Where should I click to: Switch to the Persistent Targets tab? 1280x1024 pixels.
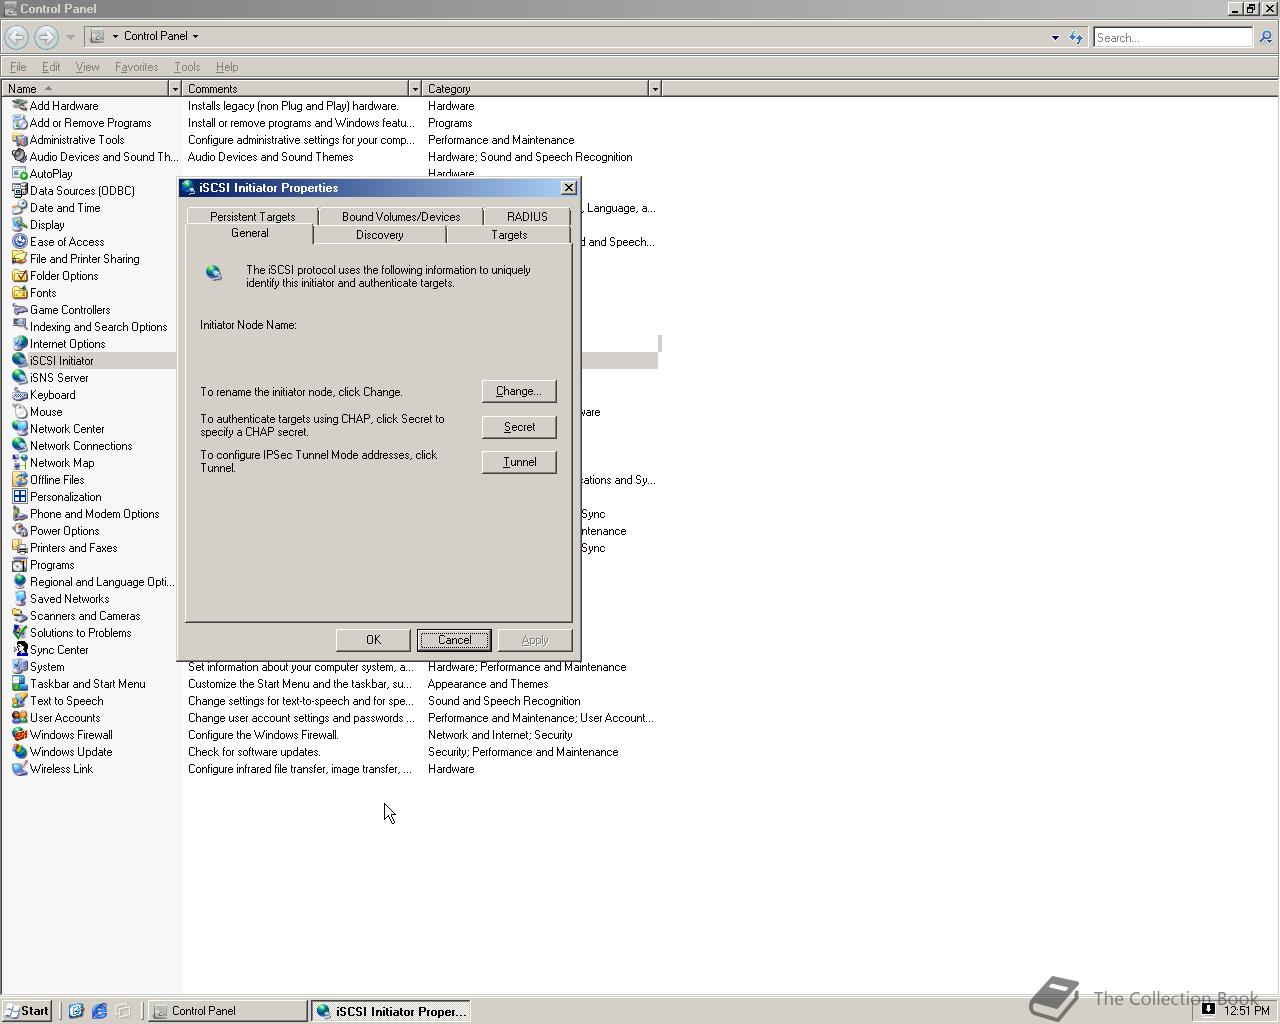click(x=252, y=217)
